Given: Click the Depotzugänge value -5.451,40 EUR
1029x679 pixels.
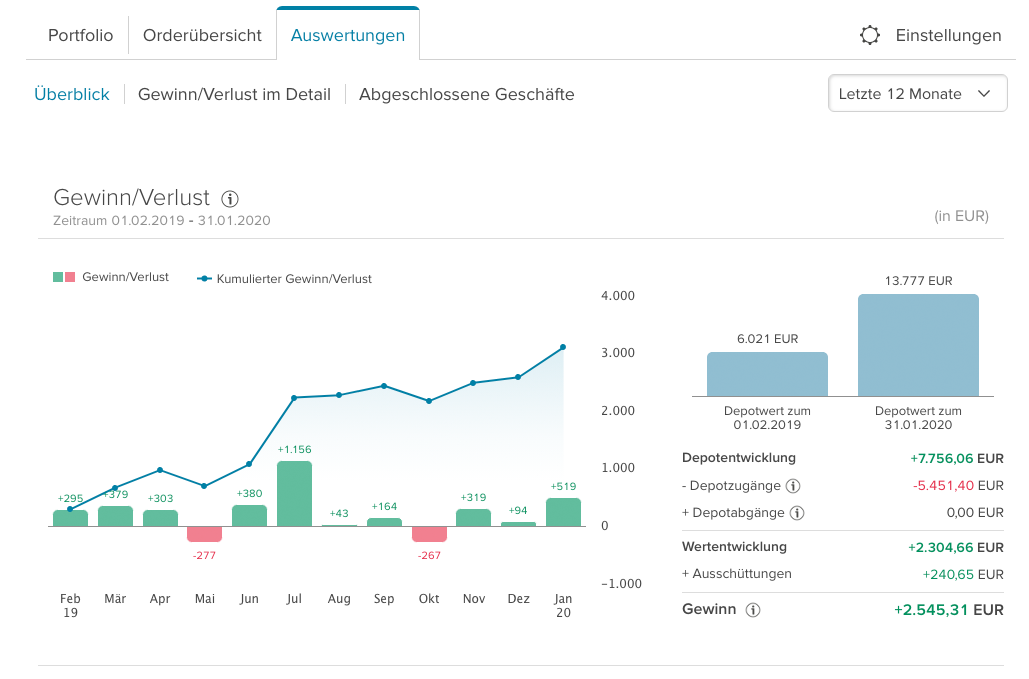Looking at the screenshot, I should pyautogui.click(x=958, y=486).
